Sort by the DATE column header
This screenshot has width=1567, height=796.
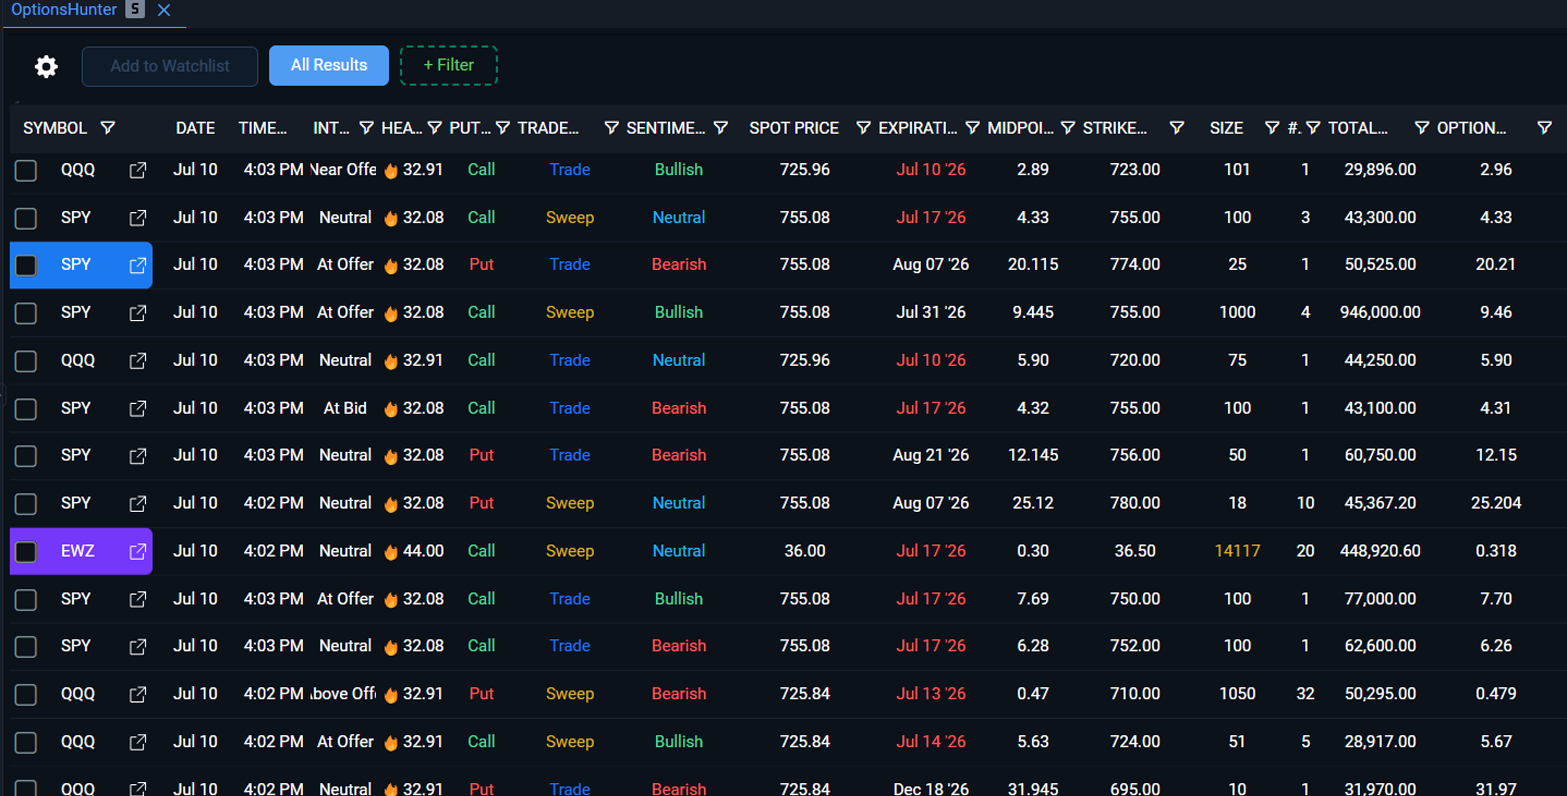tap(195, 128)
